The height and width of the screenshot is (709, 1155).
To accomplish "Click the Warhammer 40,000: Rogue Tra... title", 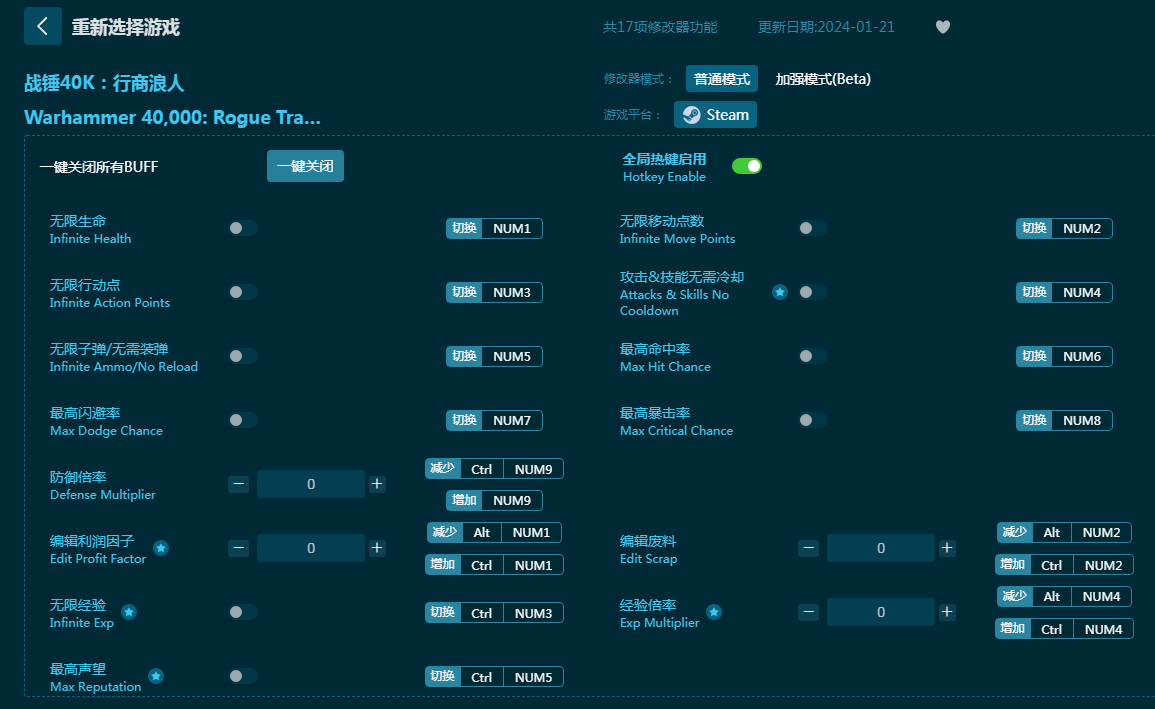I will click(172, 118).
